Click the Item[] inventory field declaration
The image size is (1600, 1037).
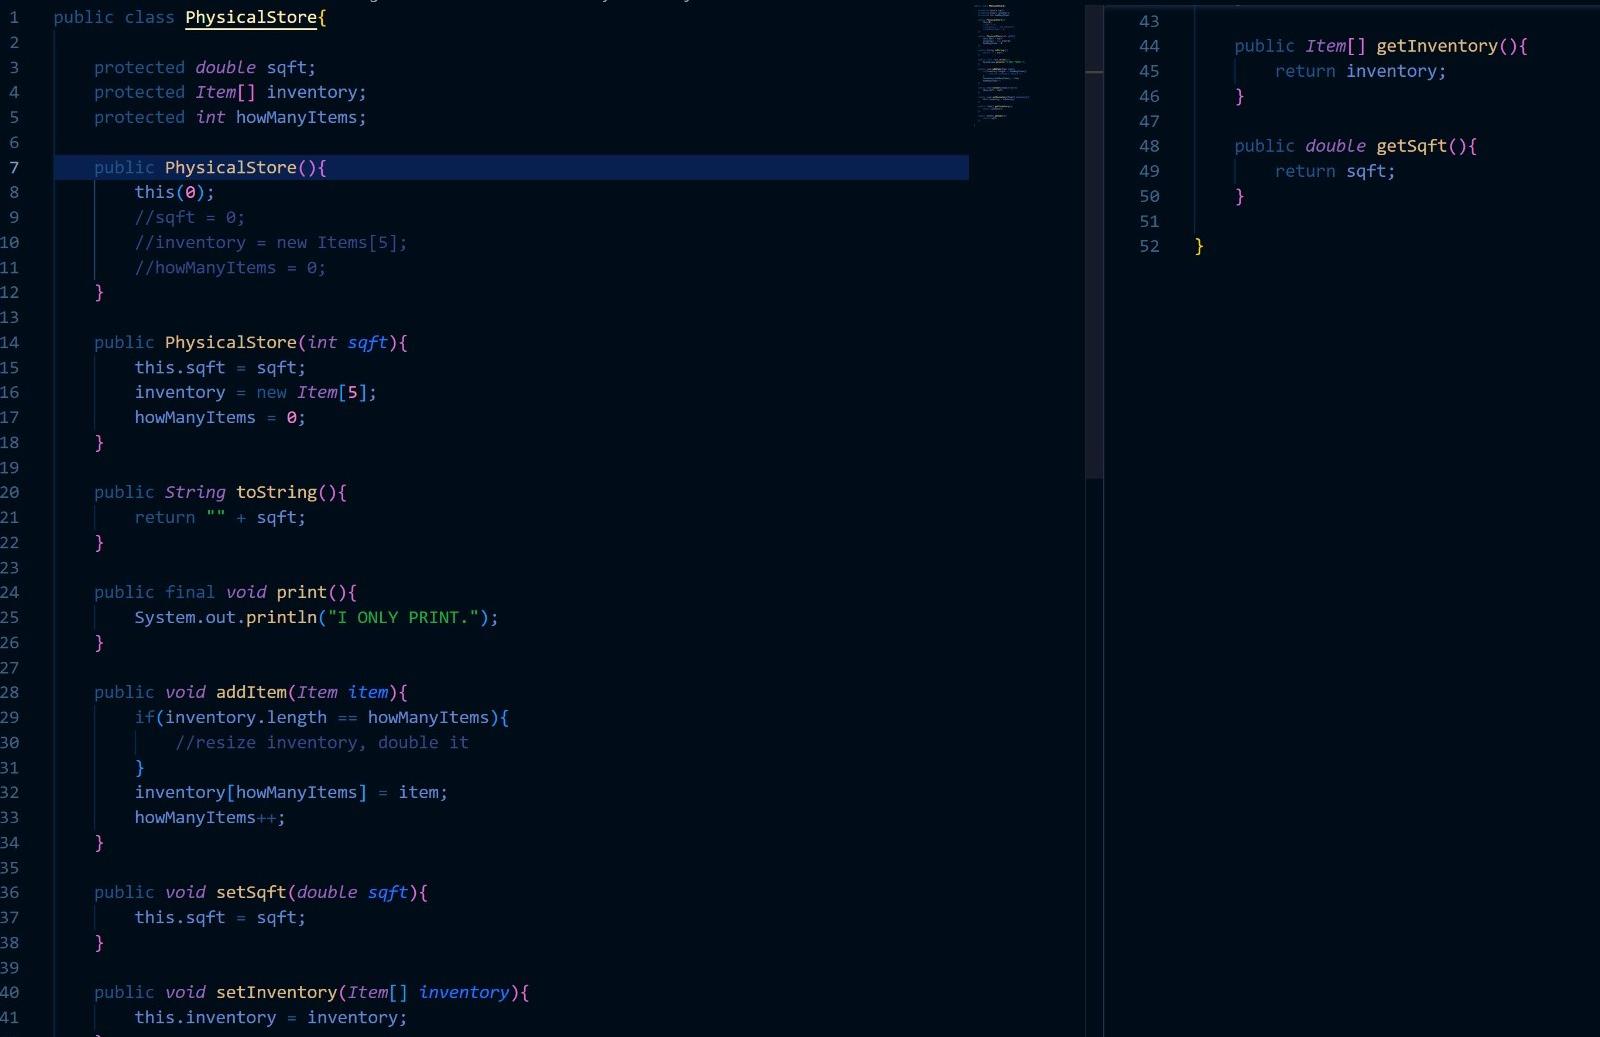[230, 92]
